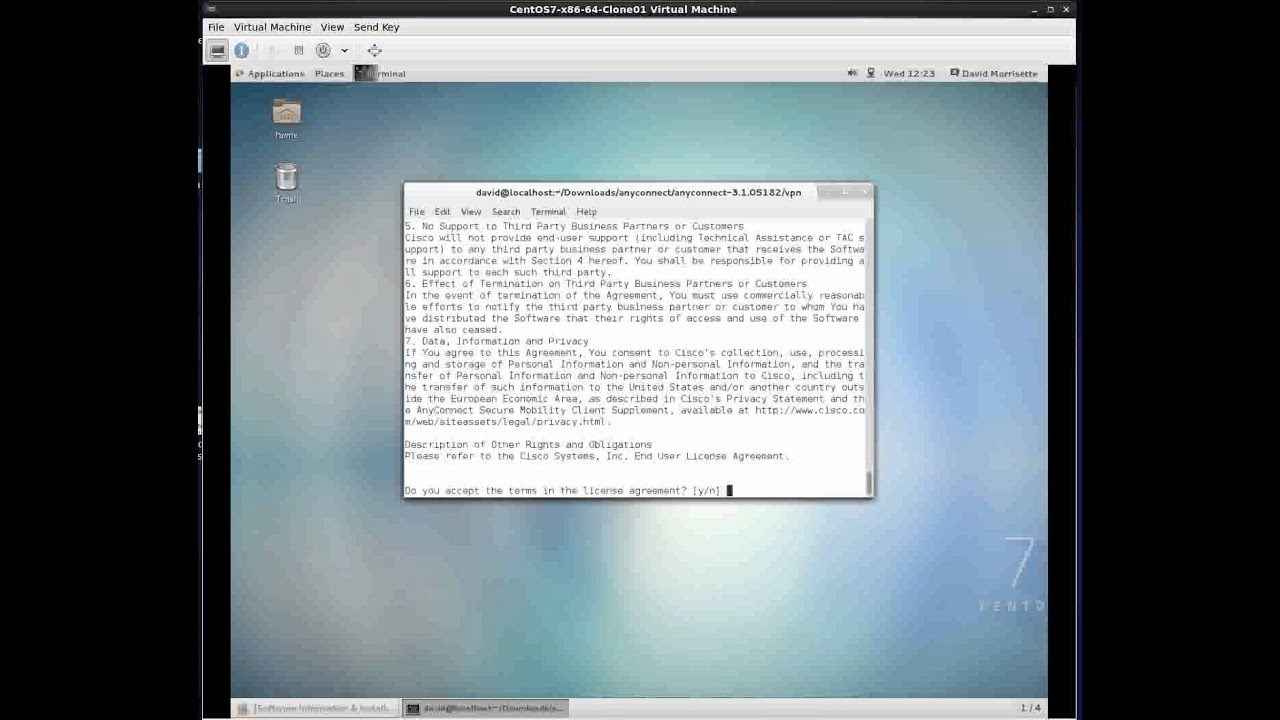
Task: Pause the virtual machine
Action: point(298,50)
